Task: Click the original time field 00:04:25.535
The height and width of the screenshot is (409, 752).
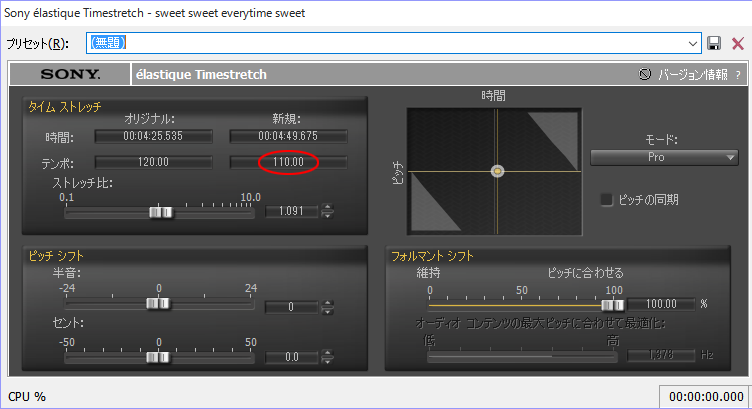Action: click(x=153, y=136)
